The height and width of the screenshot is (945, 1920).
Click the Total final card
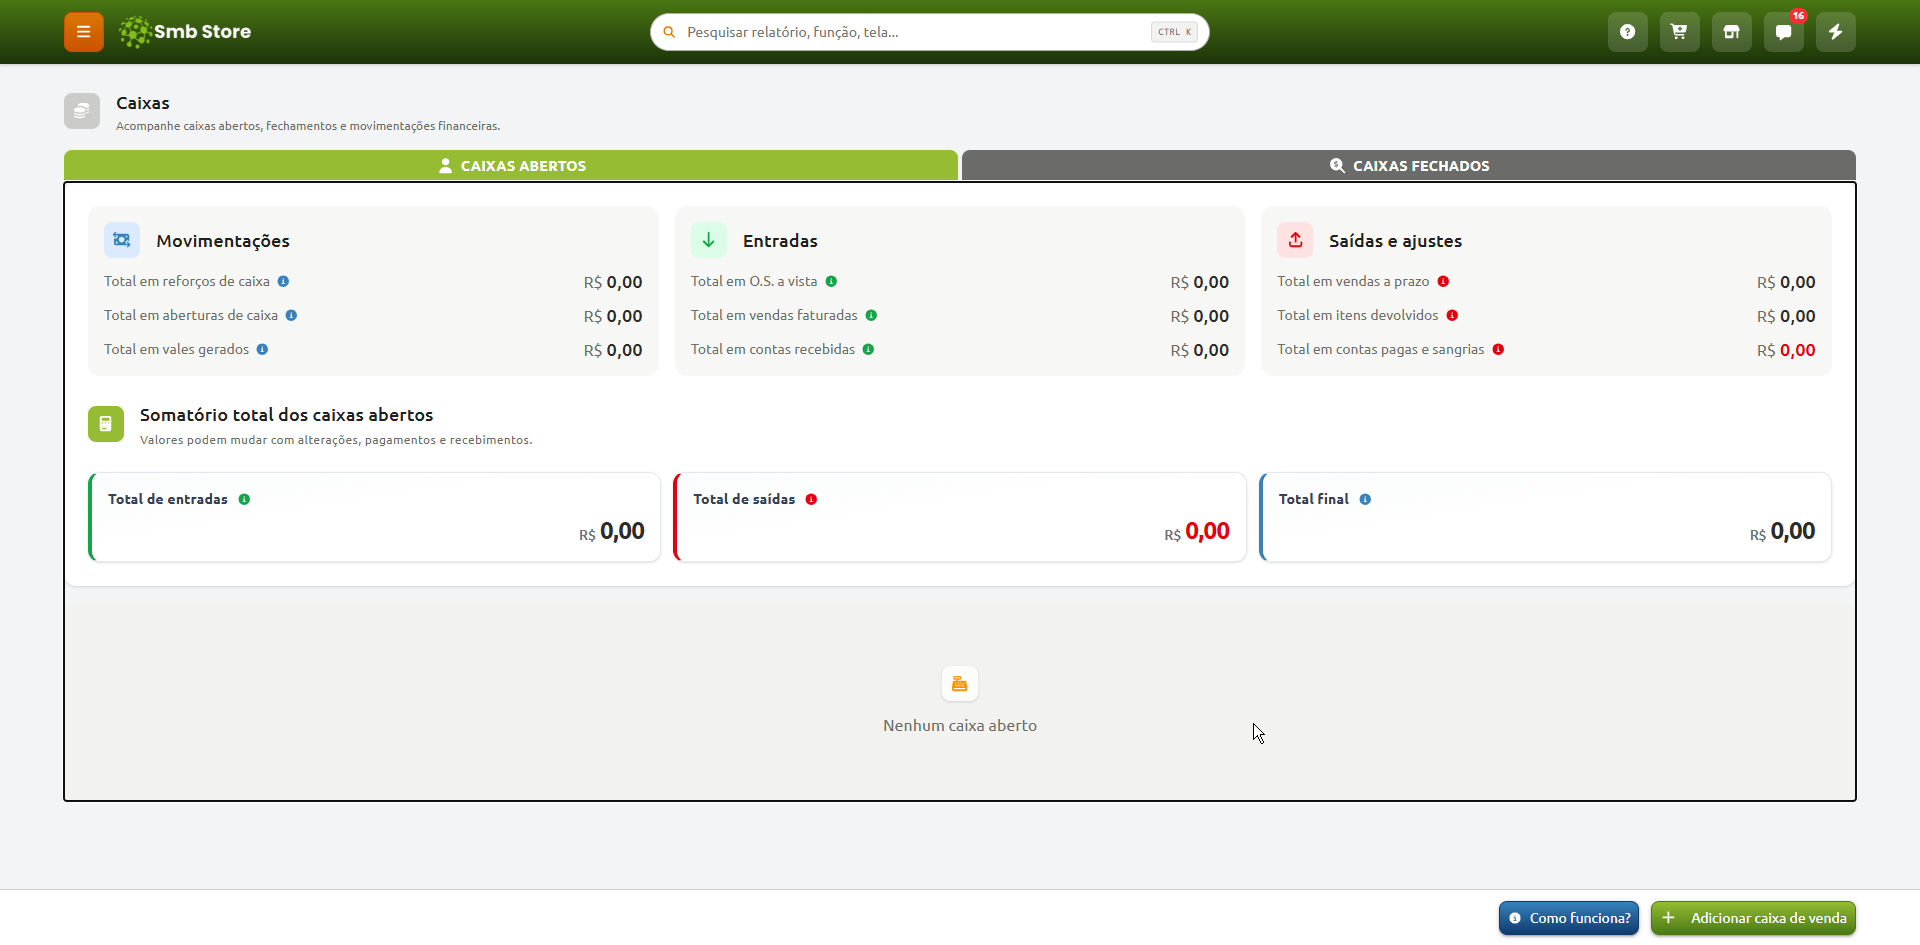[x=1546, y=517]
